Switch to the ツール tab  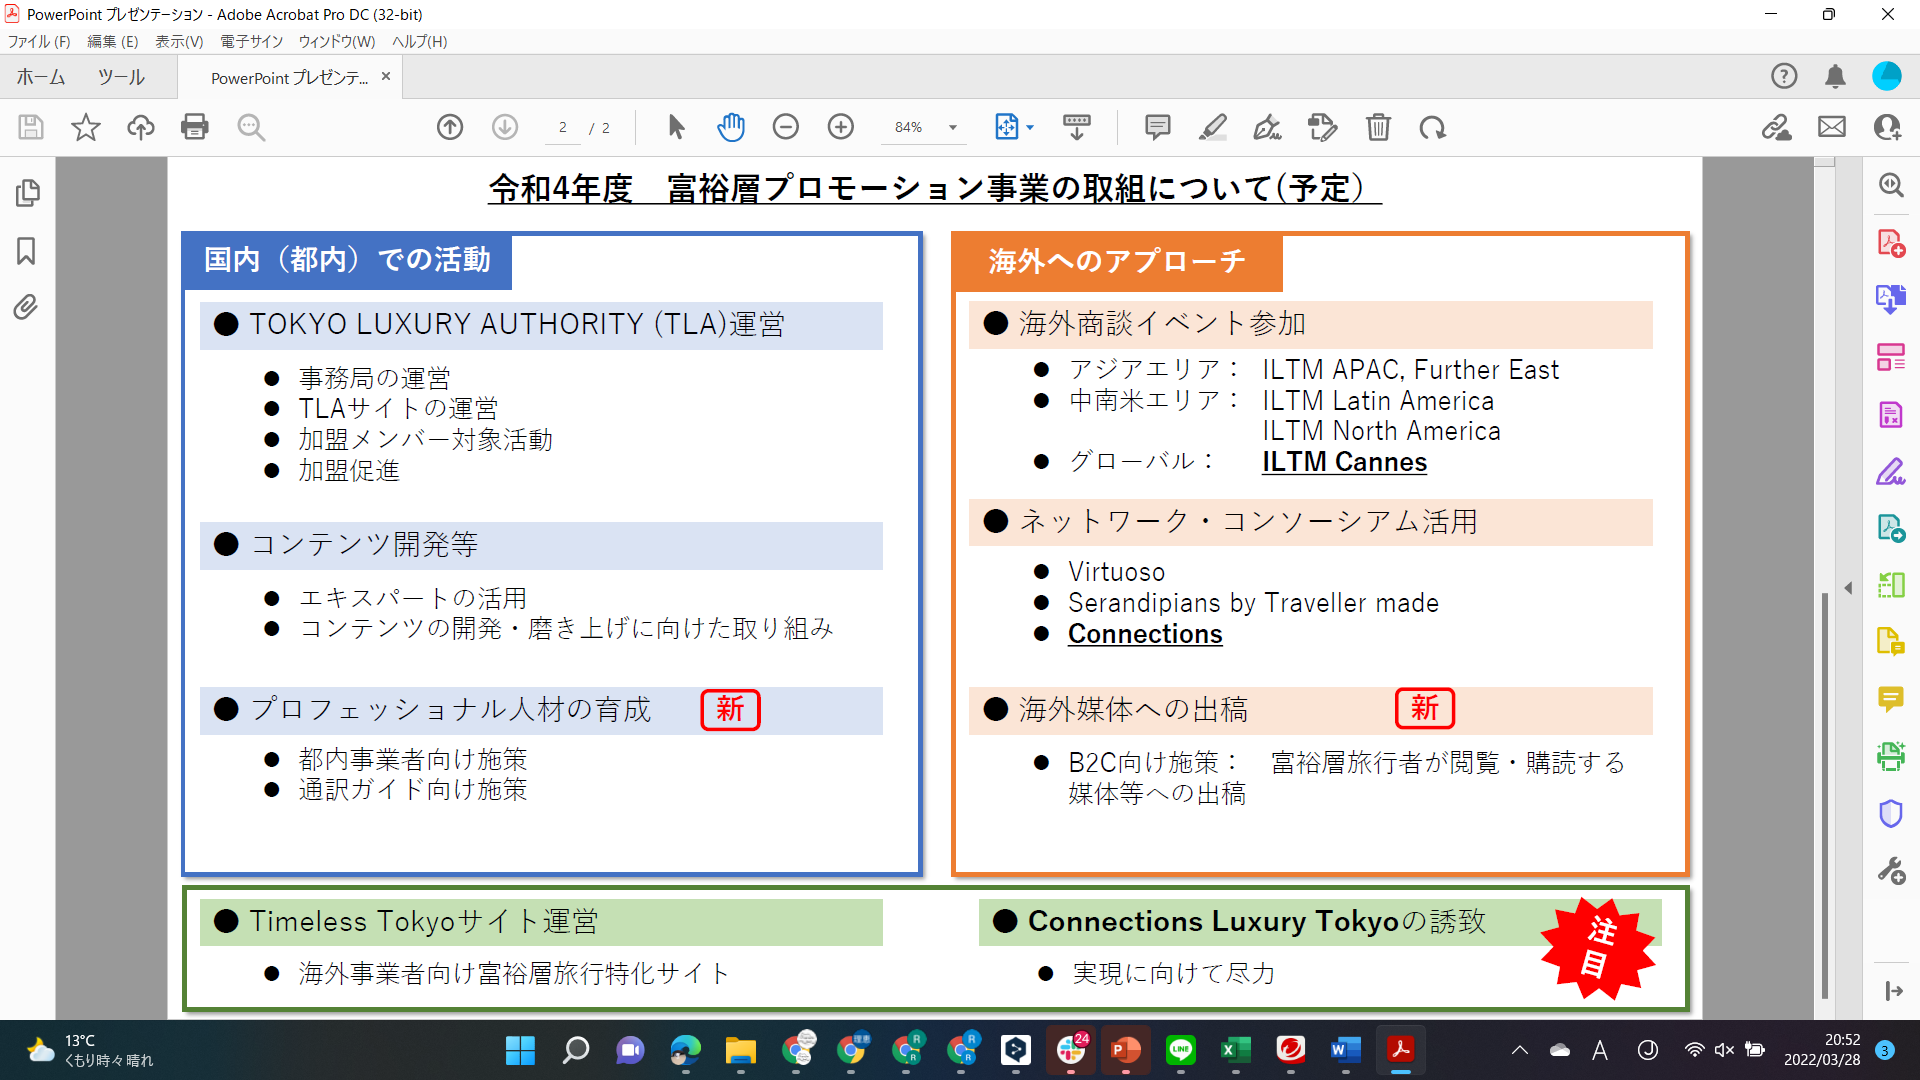coord(121,77)
